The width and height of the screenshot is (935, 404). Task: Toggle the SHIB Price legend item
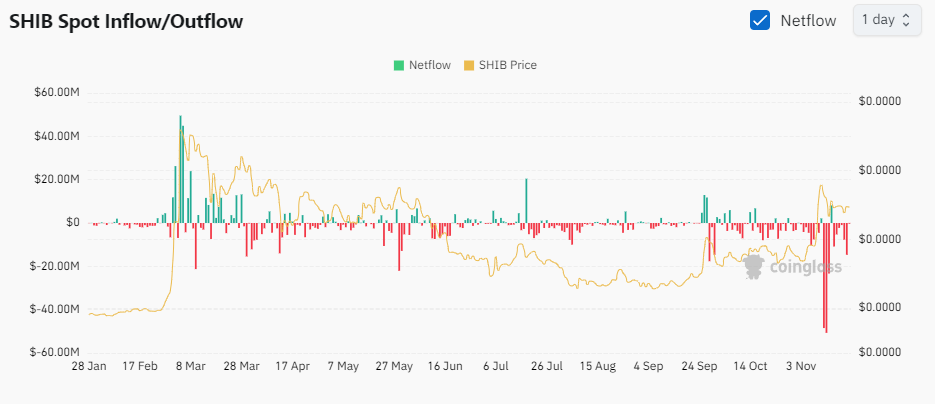click(x=500, y=65)
